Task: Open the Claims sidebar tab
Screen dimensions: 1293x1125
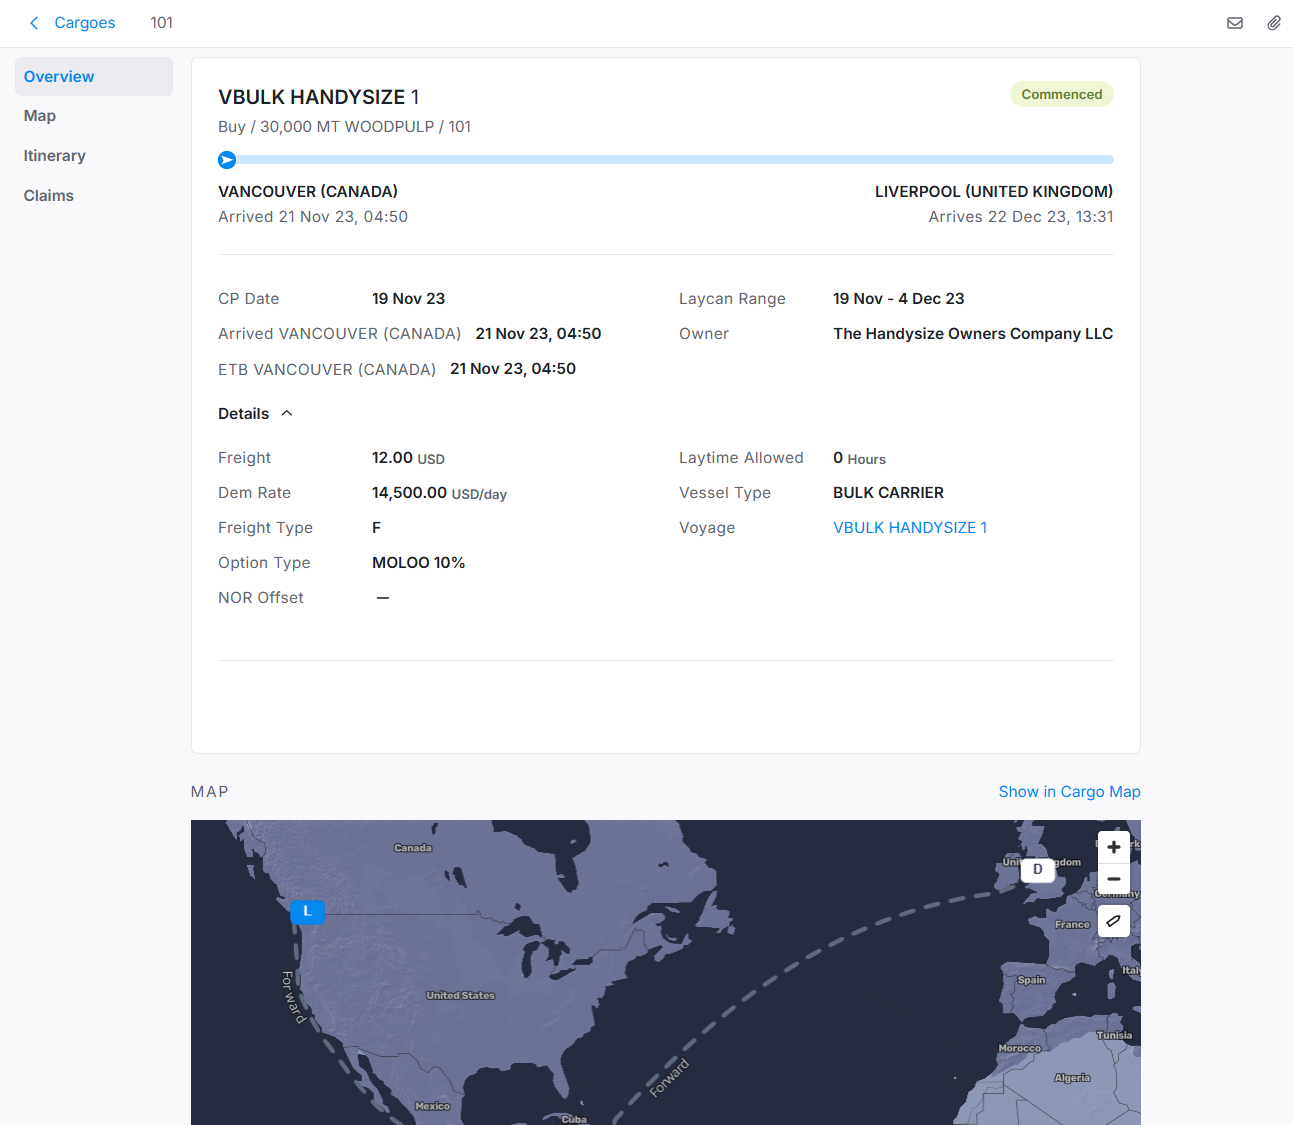Action: [x=49, y=196]
